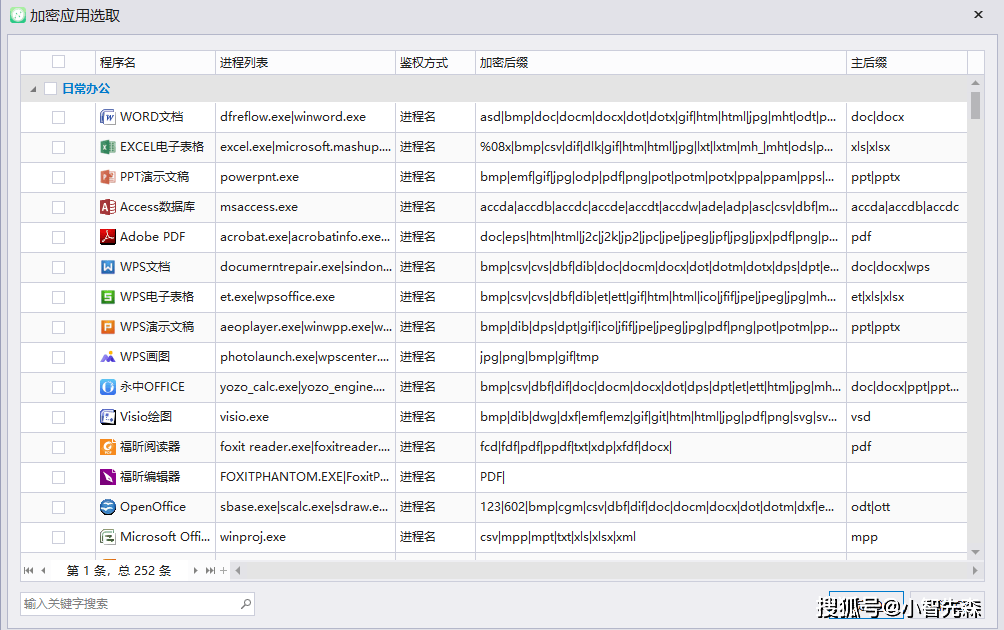Click the WPS画图 icon
The height and width of the screenshot is (630, 1004).
[108, 357]
